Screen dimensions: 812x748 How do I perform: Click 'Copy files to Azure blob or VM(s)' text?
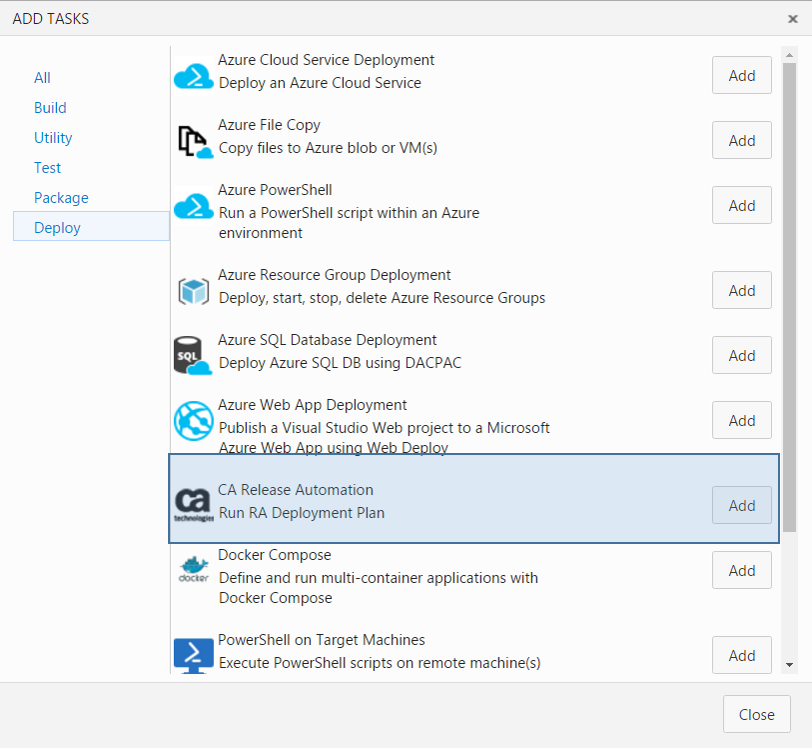pyautogui.click(x=328, y=148)
